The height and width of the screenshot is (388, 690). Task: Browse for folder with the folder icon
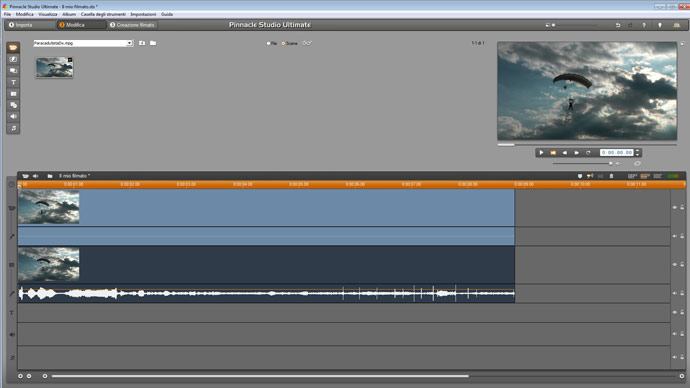coord(153,43)
